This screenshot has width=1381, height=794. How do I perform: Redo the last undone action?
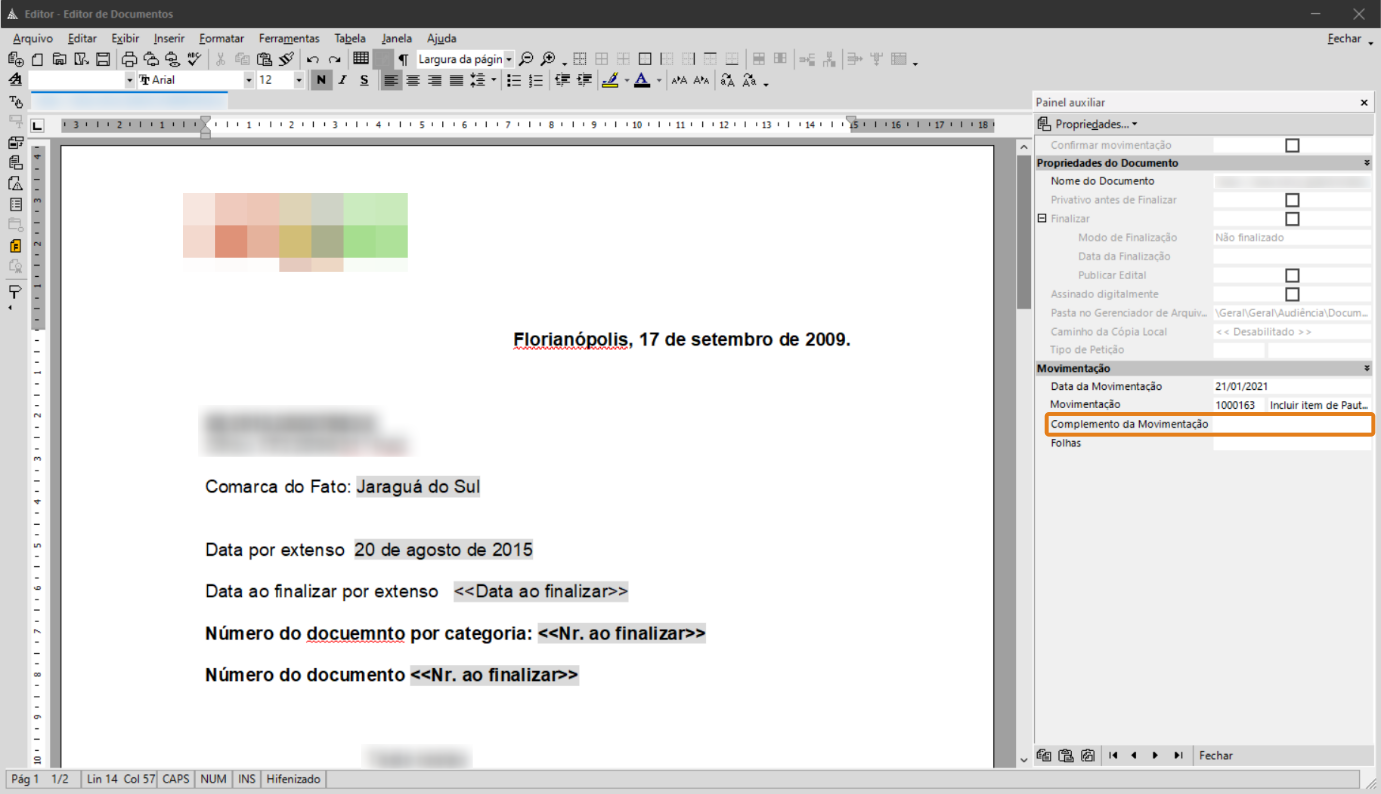click(x=335, y=59)
